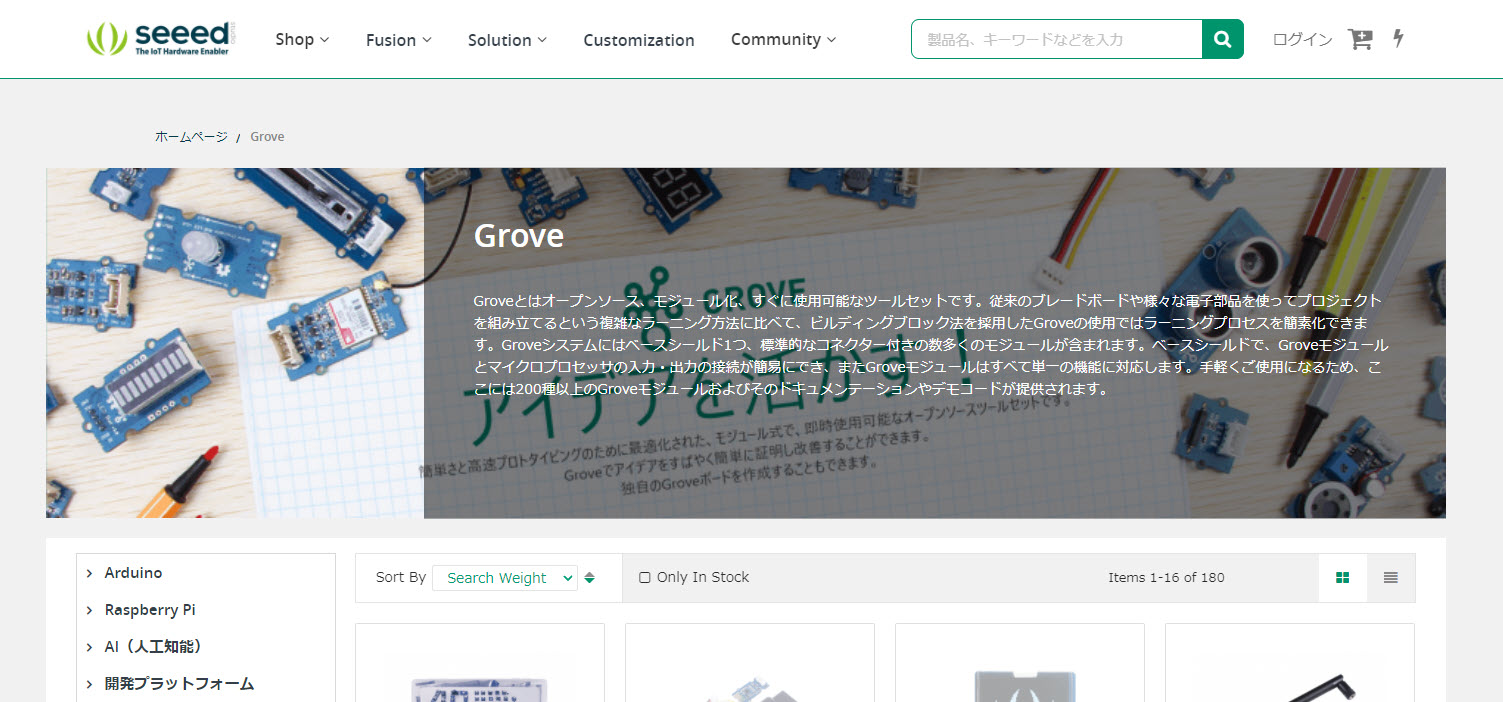
Task: Click in the product search field
Action: point(1057,39)
